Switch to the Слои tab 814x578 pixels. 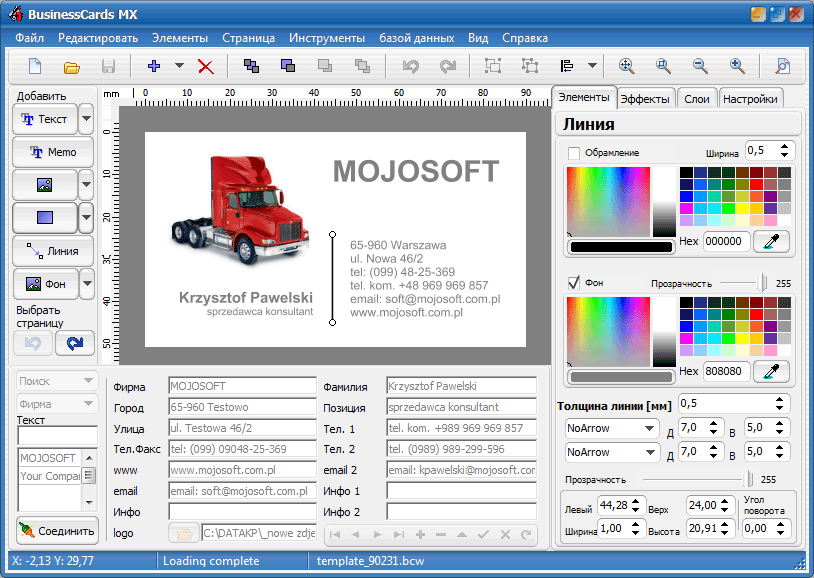(x=697, y=99)
